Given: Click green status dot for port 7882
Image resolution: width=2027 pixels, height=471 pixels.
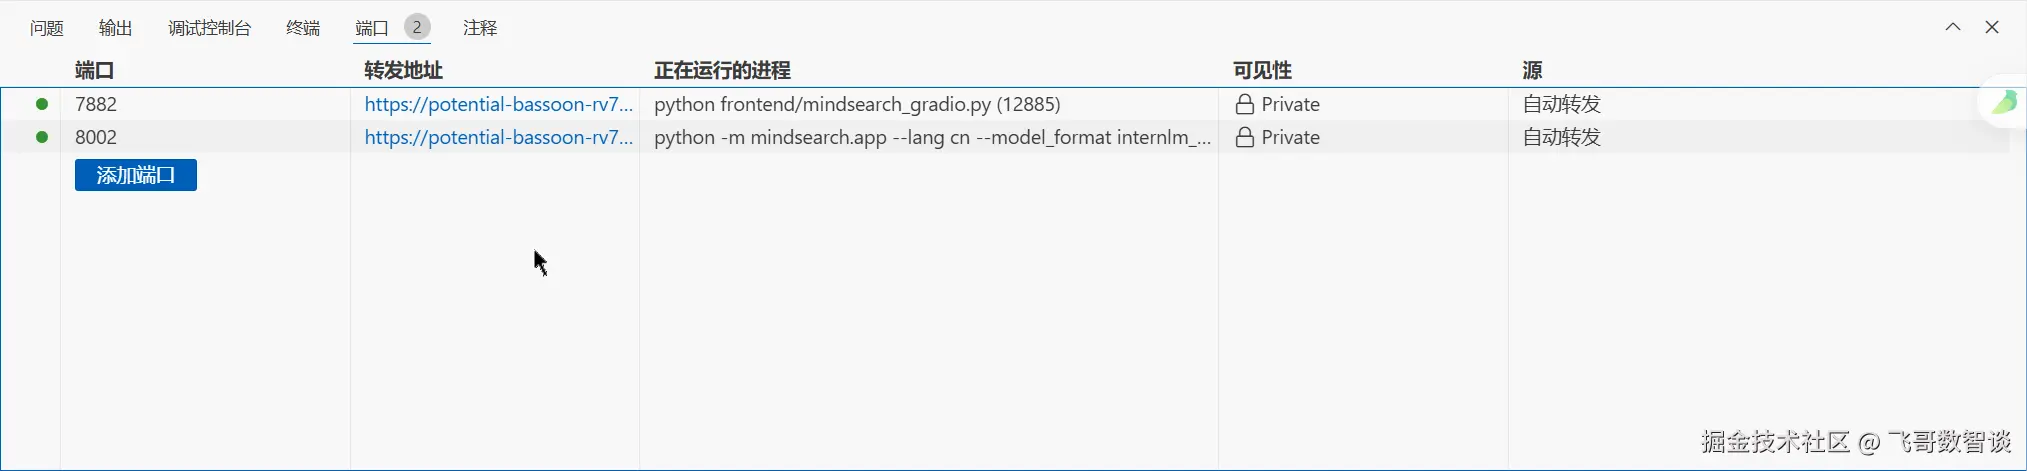Looking at the screenshot, I should point(42,104).
